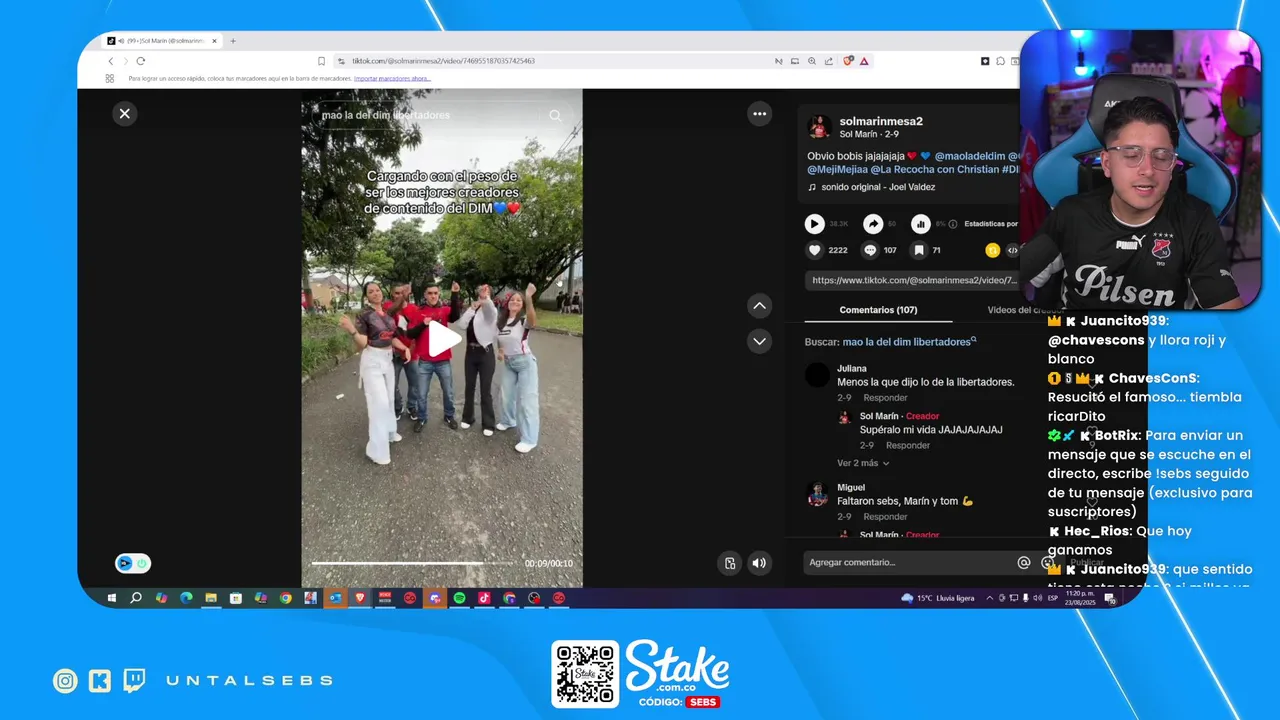Click the video URL copy field
1280x720 pixels.
pyautogui.click(x=913, y=281)
